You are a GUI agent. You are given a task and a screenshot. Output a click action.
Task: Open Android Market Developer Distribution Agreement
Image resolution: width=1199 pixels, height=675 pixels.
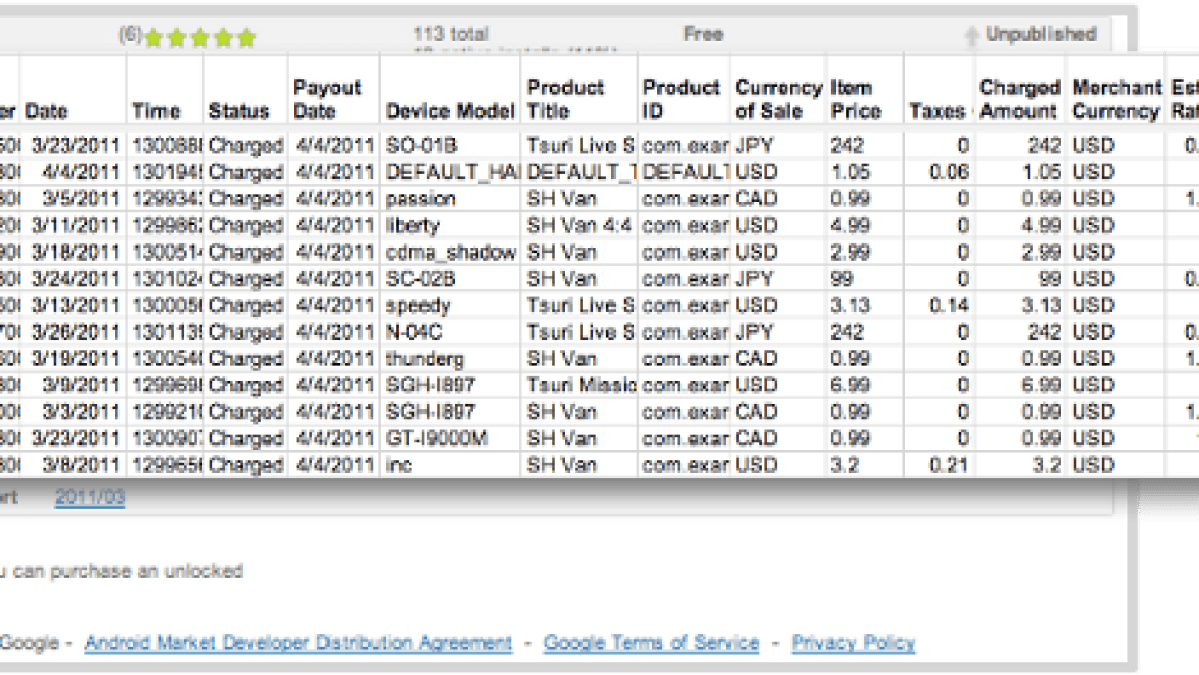tap(298, 643)
